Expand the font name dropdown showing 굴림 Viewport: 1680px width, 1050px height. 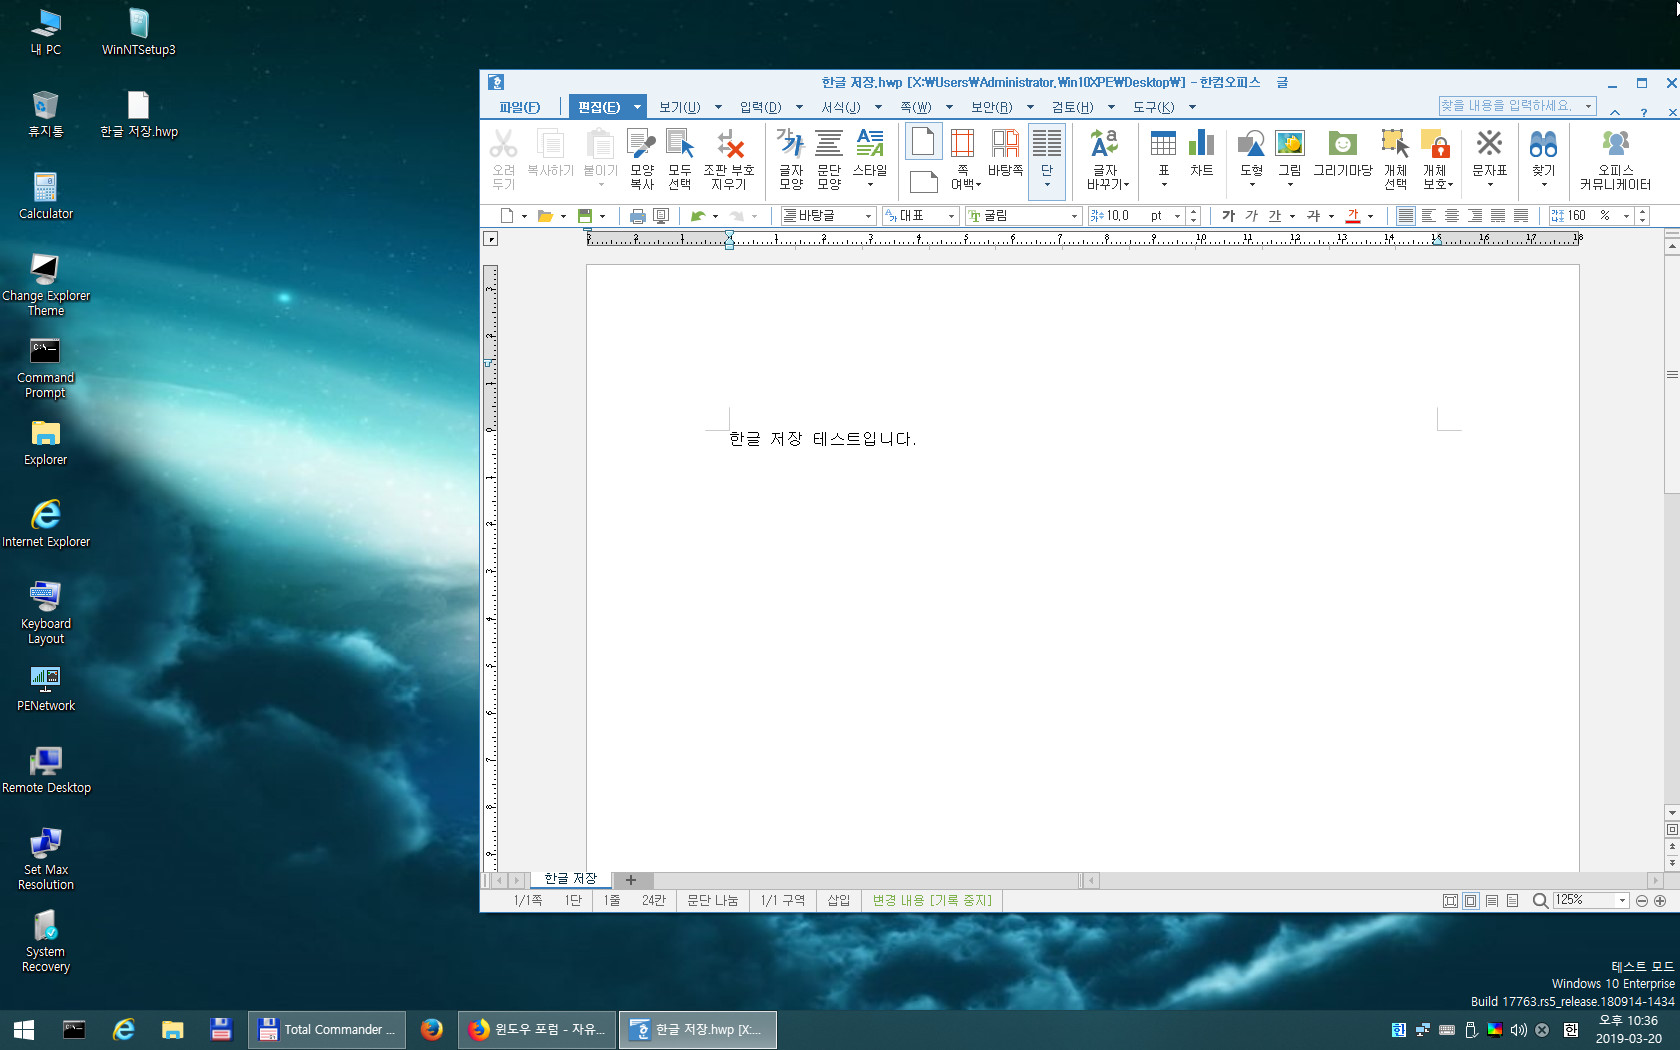click(1075, 216)
